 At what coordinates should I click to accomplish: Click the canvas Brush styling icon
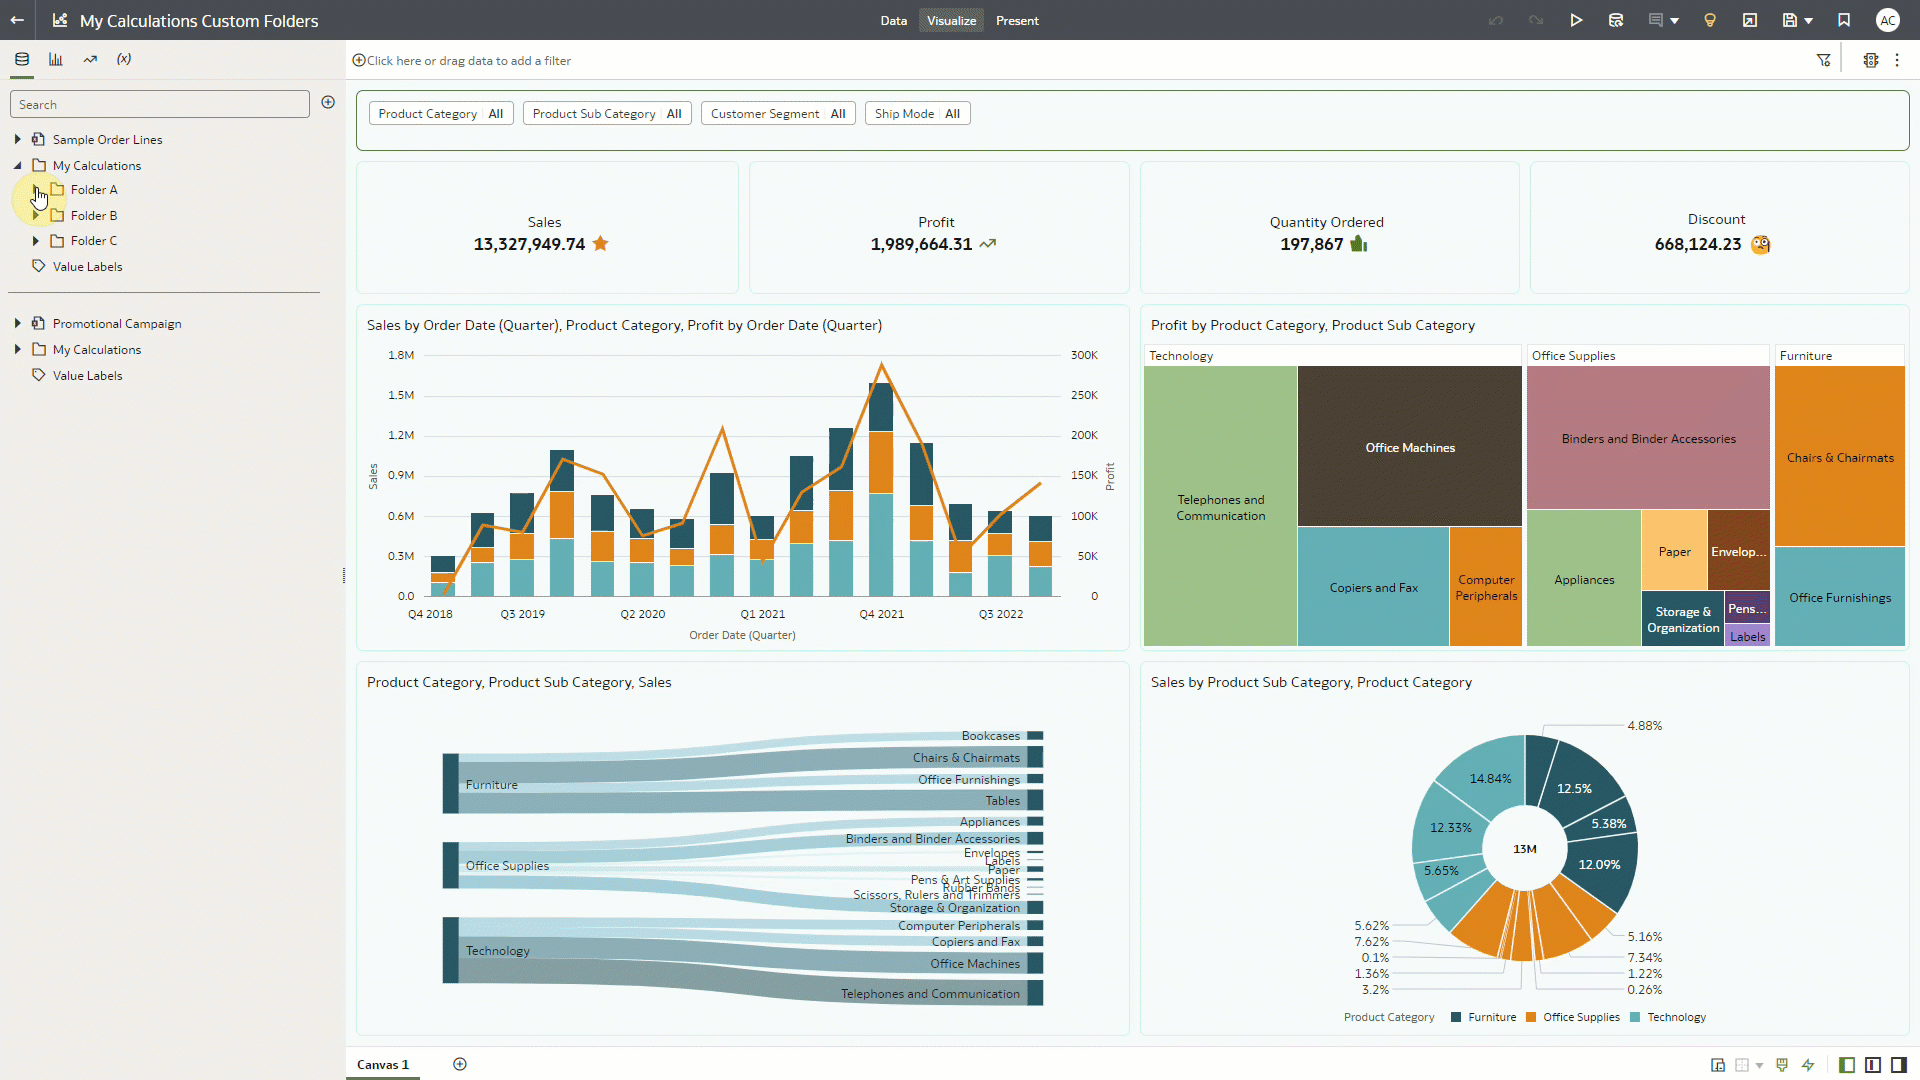coord(1781,1065)
